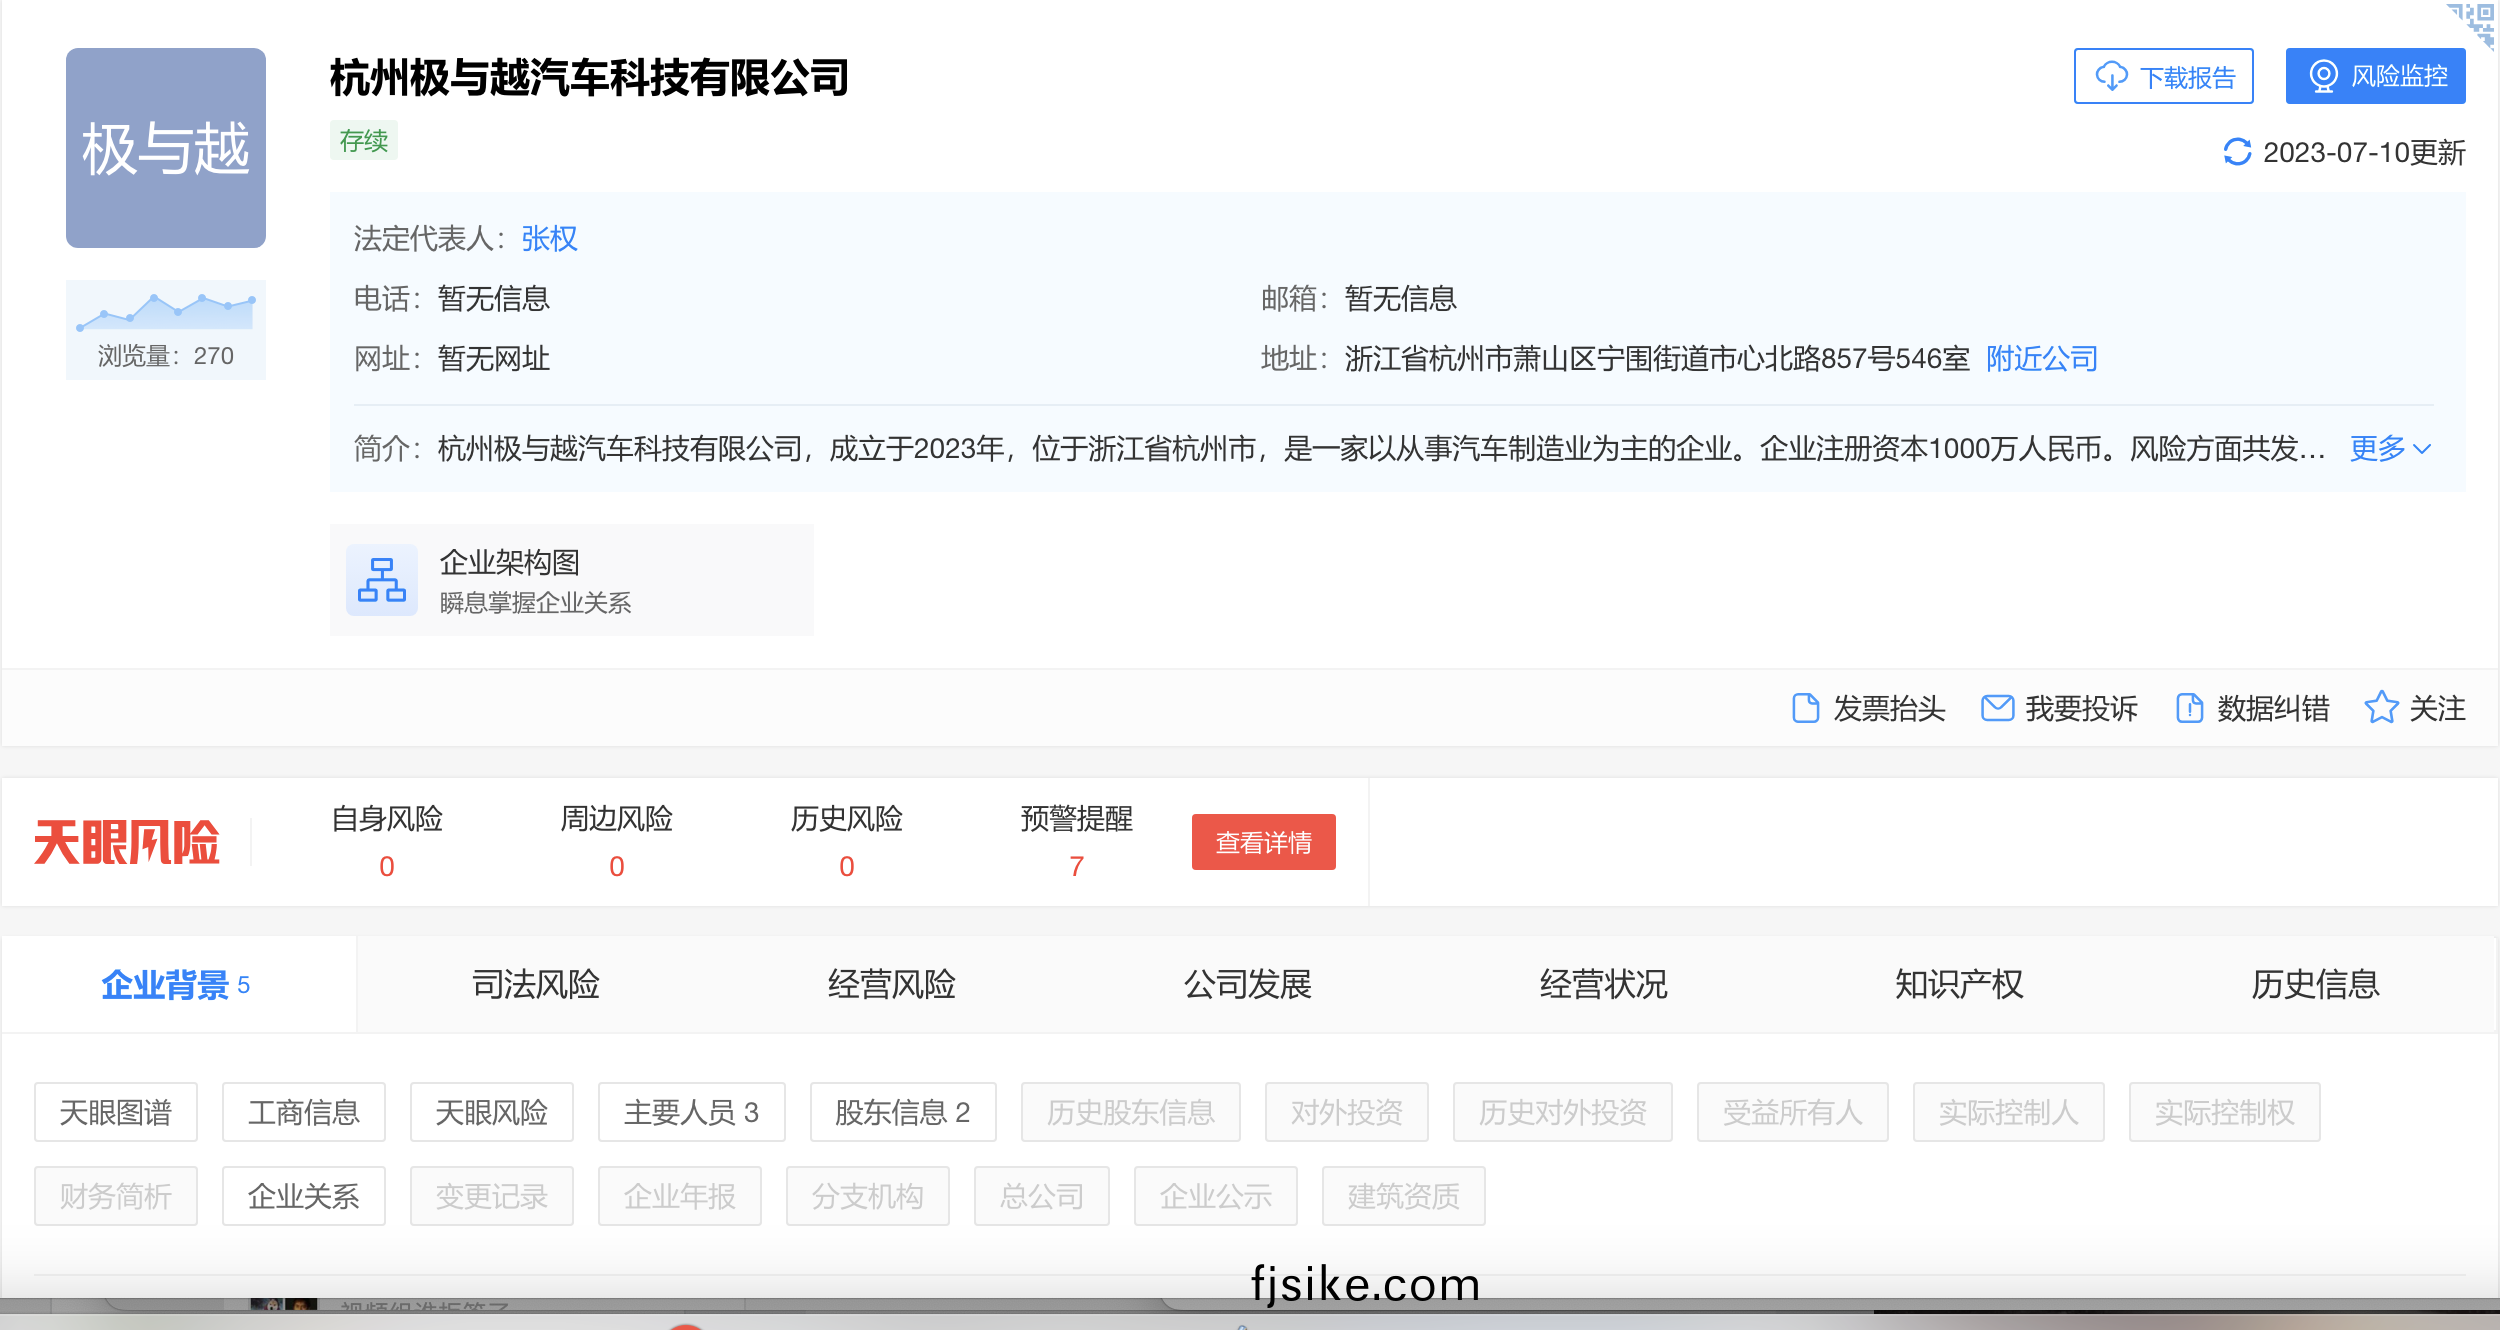
Task: Click the 极与越 company logo
Action: (x=166, y=148)
